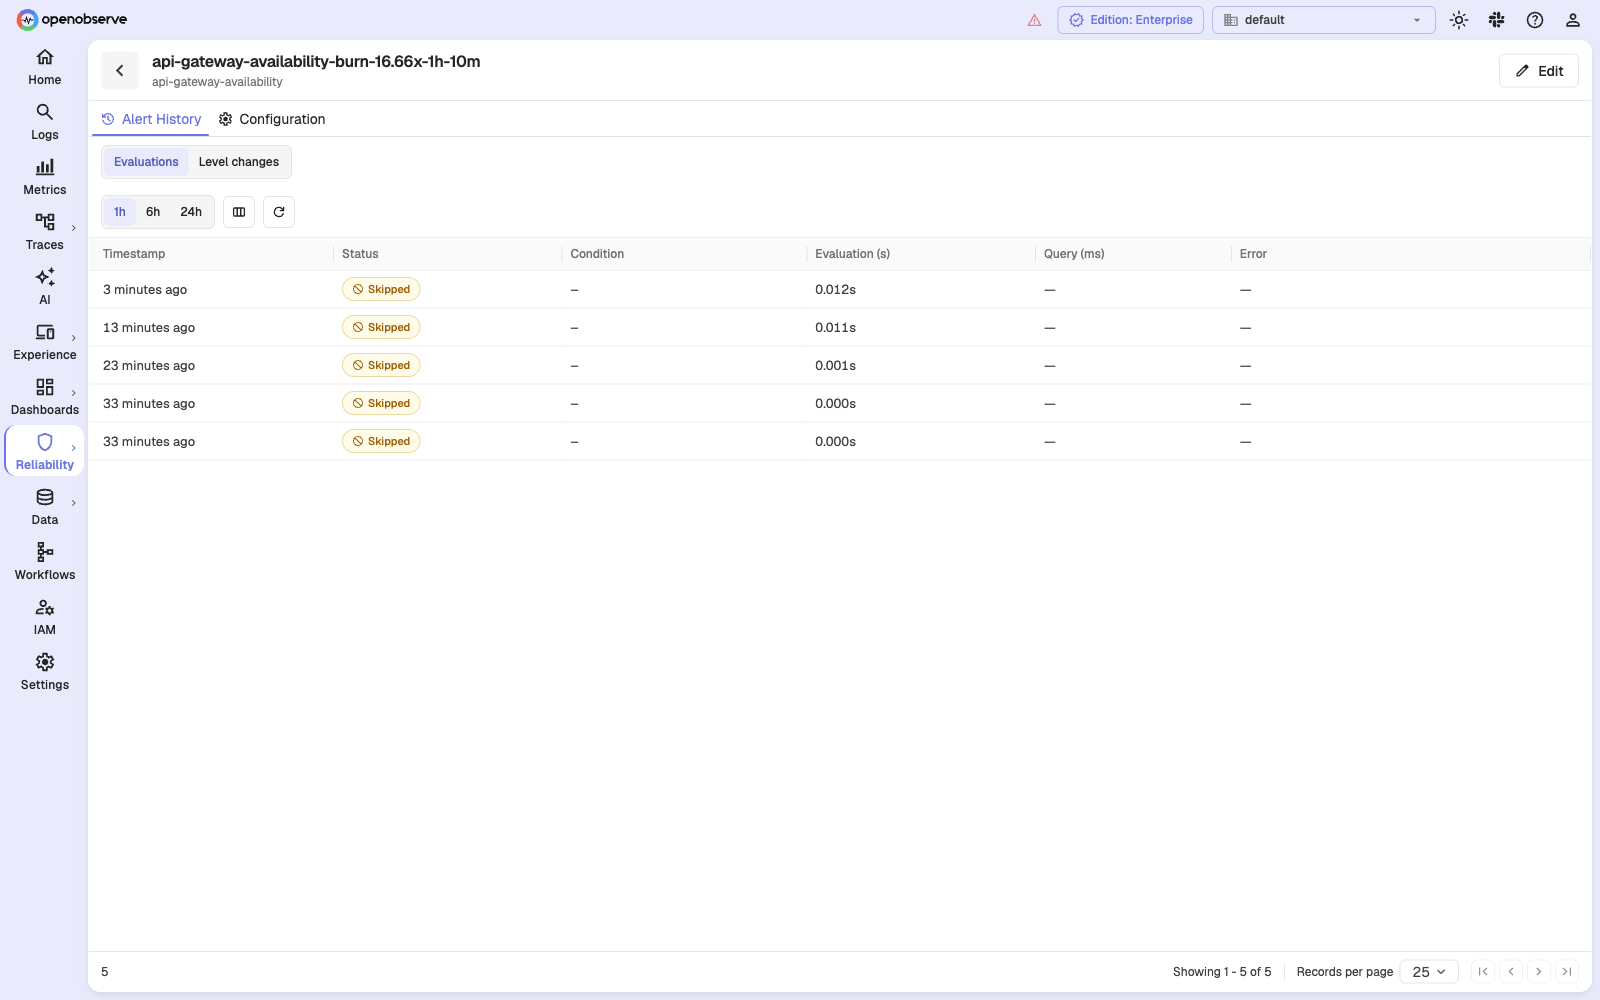The height and width of the screenshot is (1000, 1600).
Task: Open Settings gear in sidebar
Action: pyautogui.click(x=45, y=672)
